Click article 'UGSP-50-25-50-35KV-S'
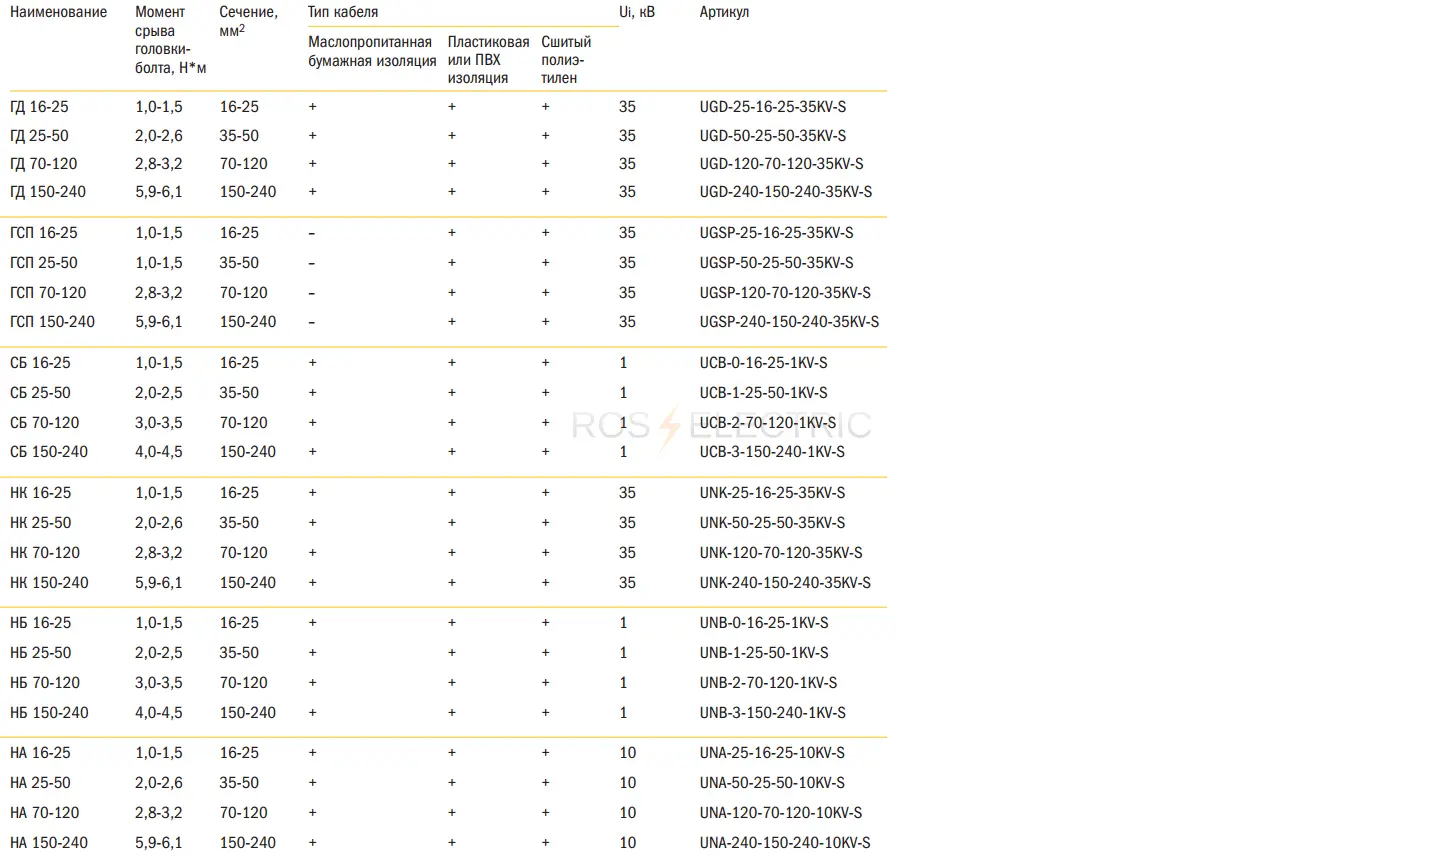 777,263
